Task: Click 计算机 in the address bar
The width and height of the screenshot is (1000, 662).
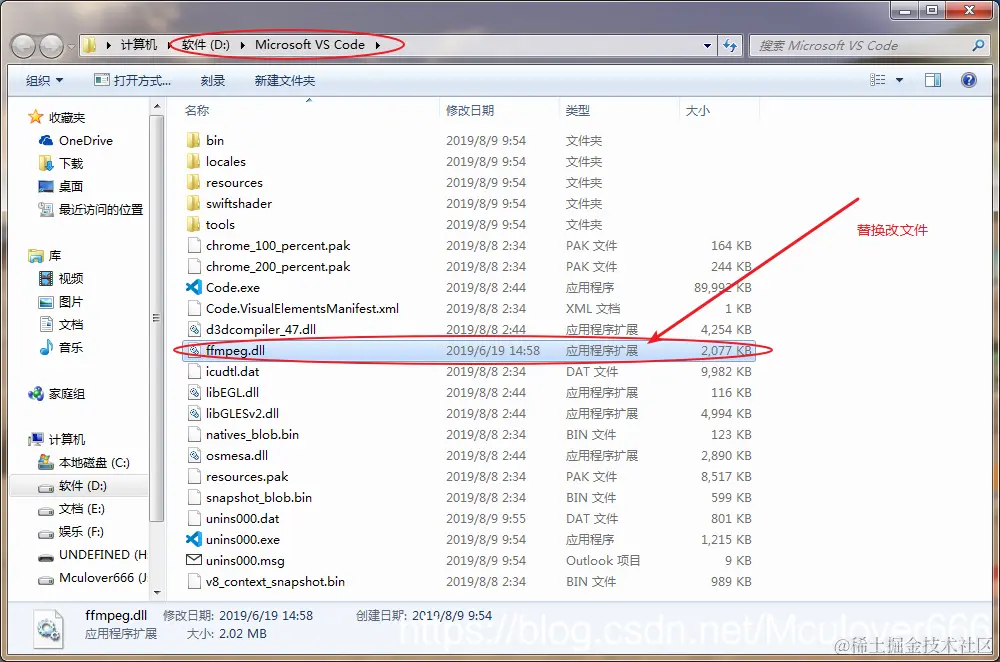Action: (x=138, y=45)
